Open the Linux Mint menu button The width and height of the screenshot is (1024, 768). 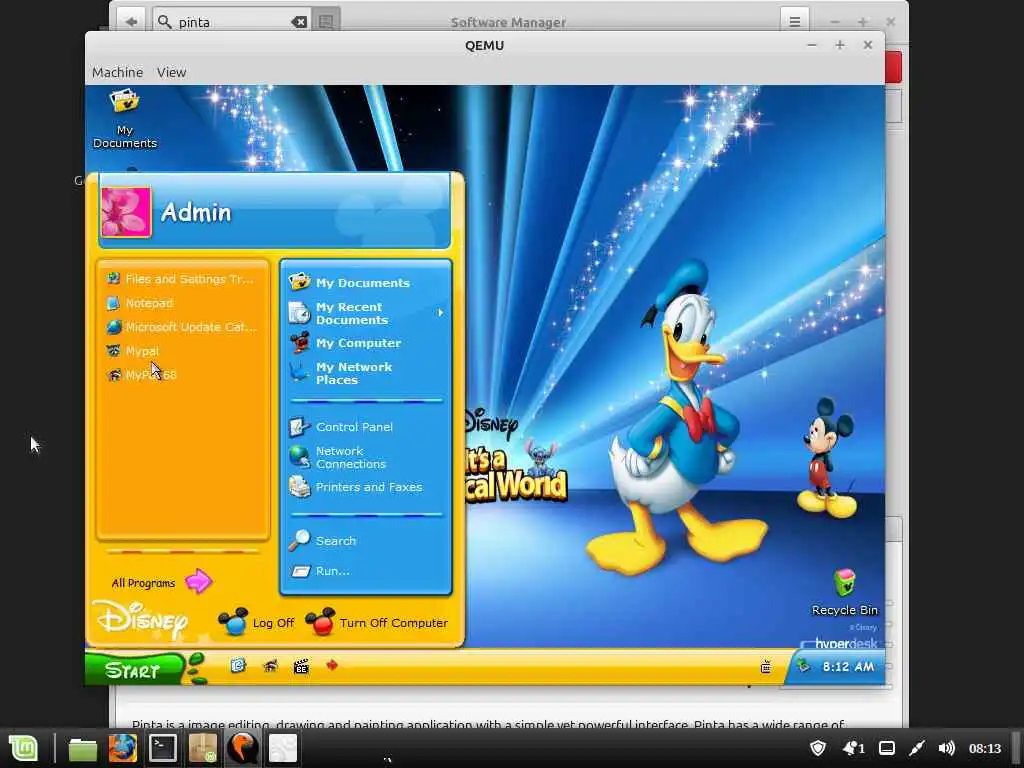click(23, 748)
